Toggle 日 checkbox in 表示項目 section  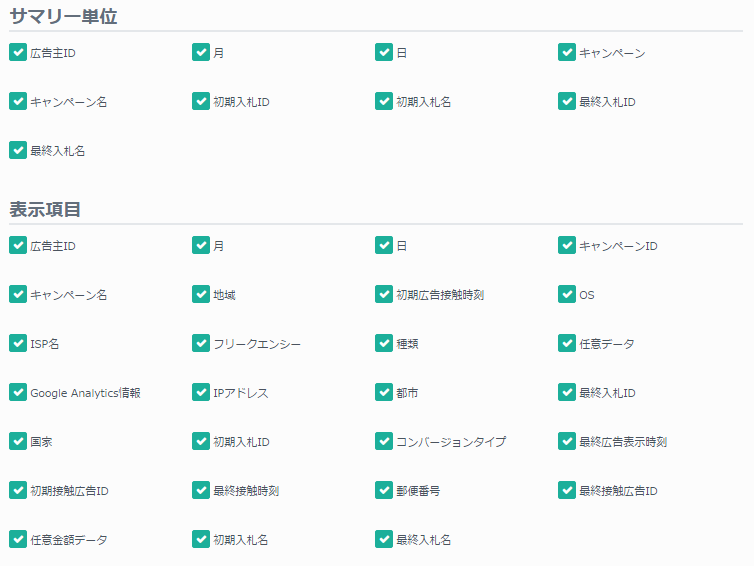click(384, 245)
